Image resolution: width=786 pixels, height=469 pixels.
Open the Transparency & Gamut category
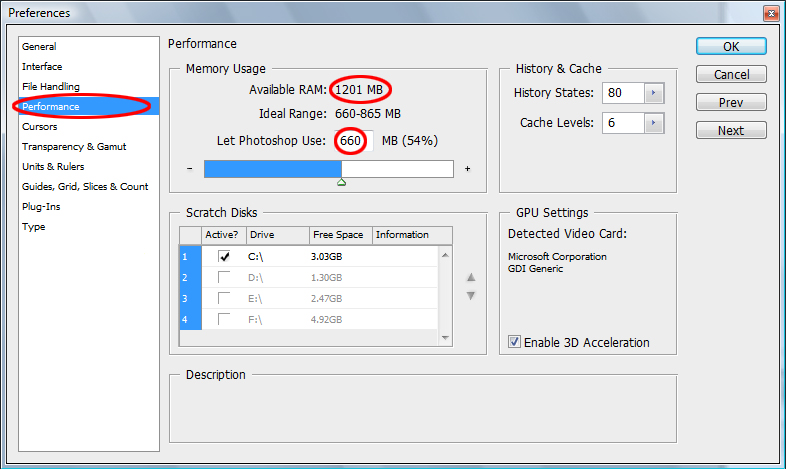coord(74,146)
